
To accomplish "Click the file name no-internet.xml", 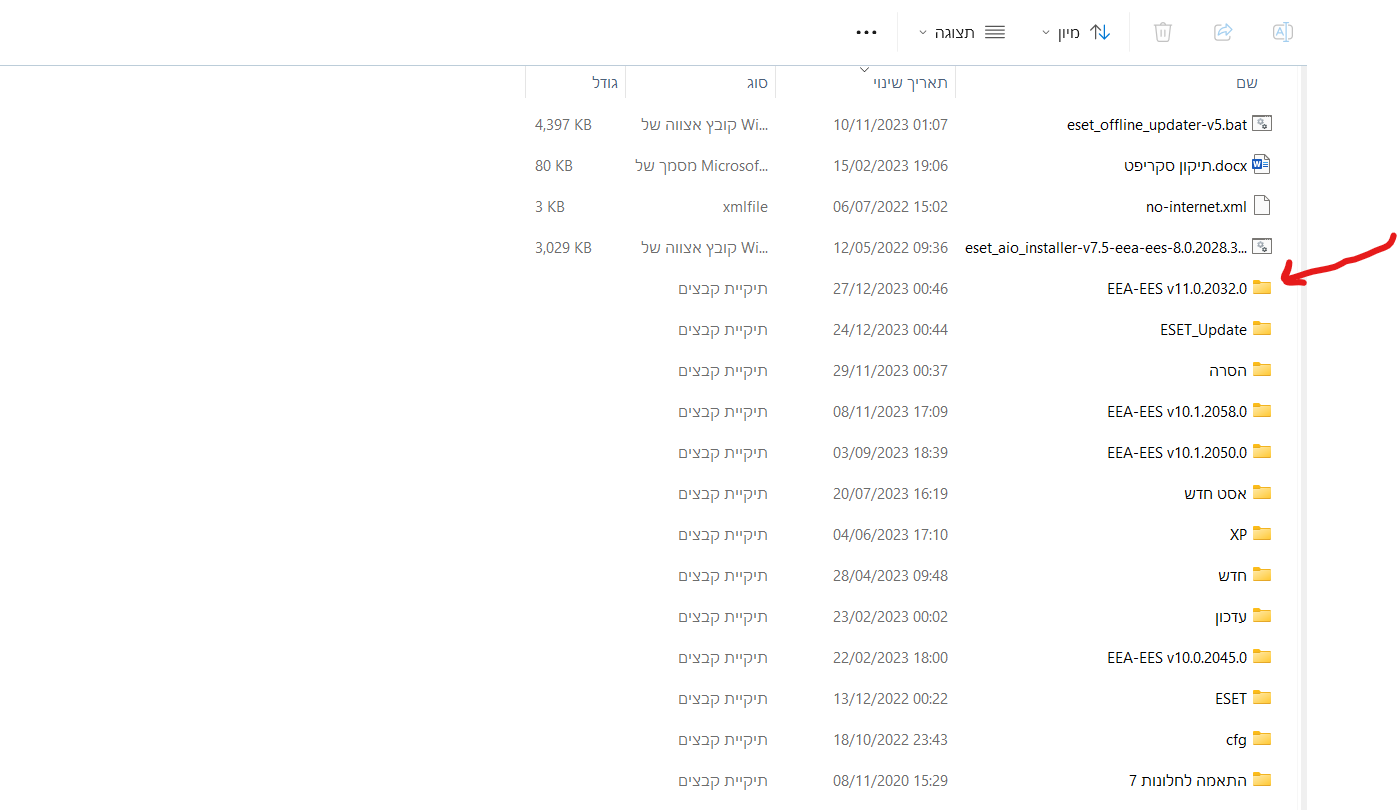I will 1196,207.
